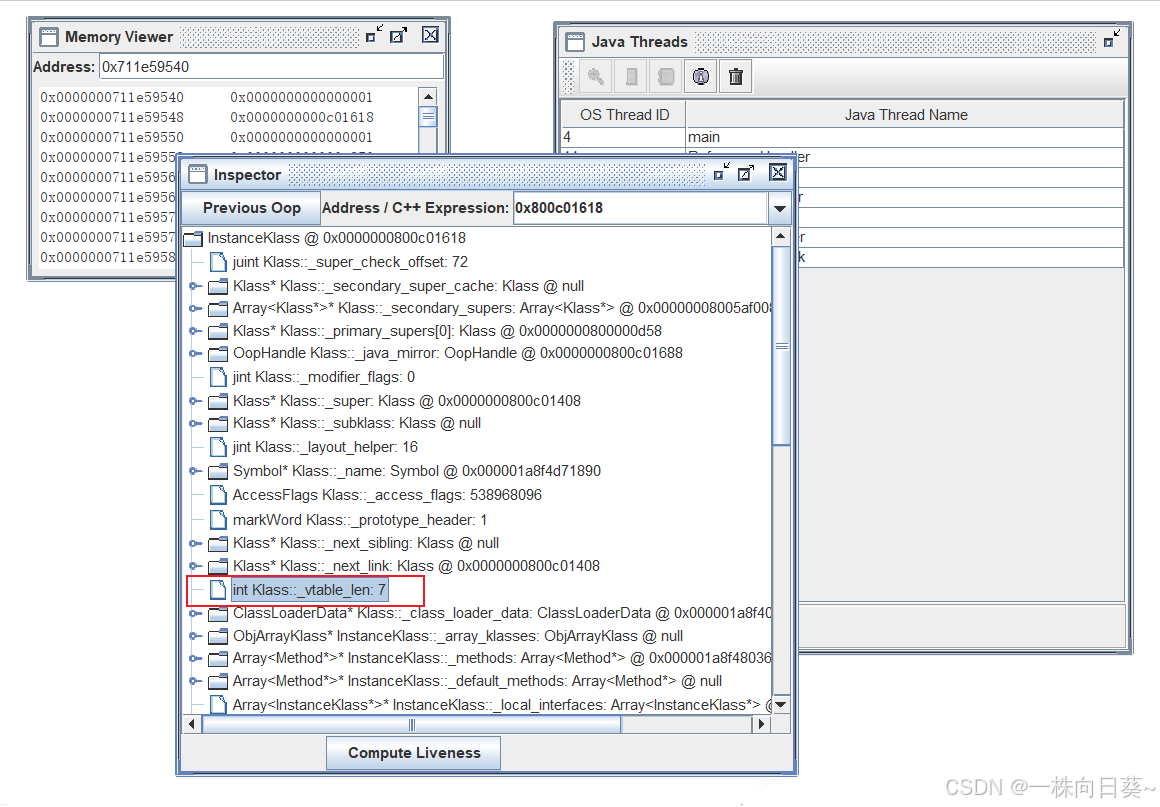
Task: Click the trash can Find Crashes icon
Action: click(736, 76)
